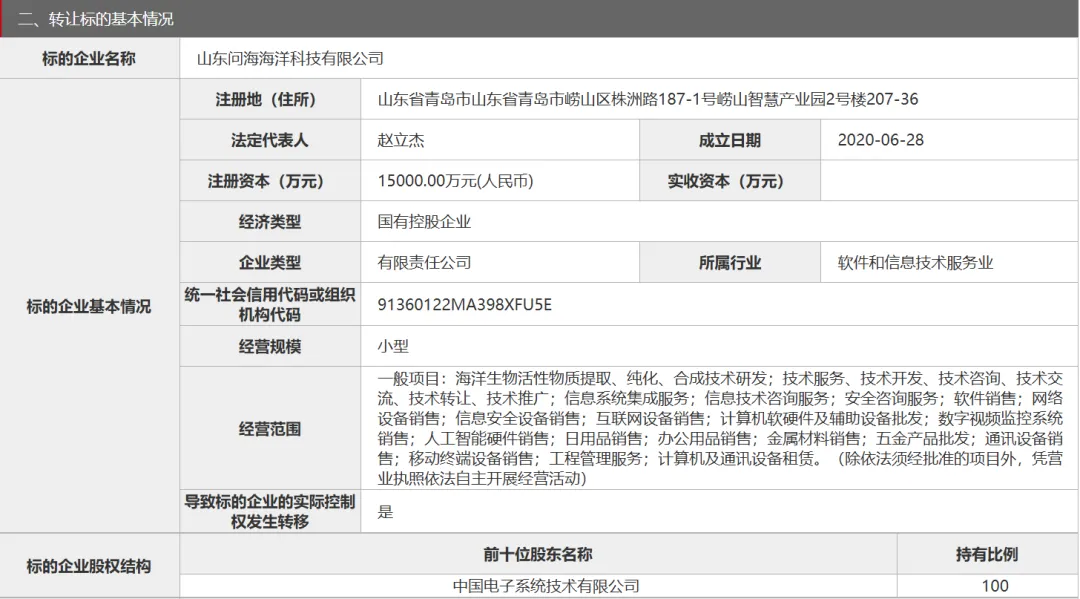The image size is (1080, 599).
Task: Click registered capital value 15000.00万元(人民币)
Action: click(x=455, y=181)
